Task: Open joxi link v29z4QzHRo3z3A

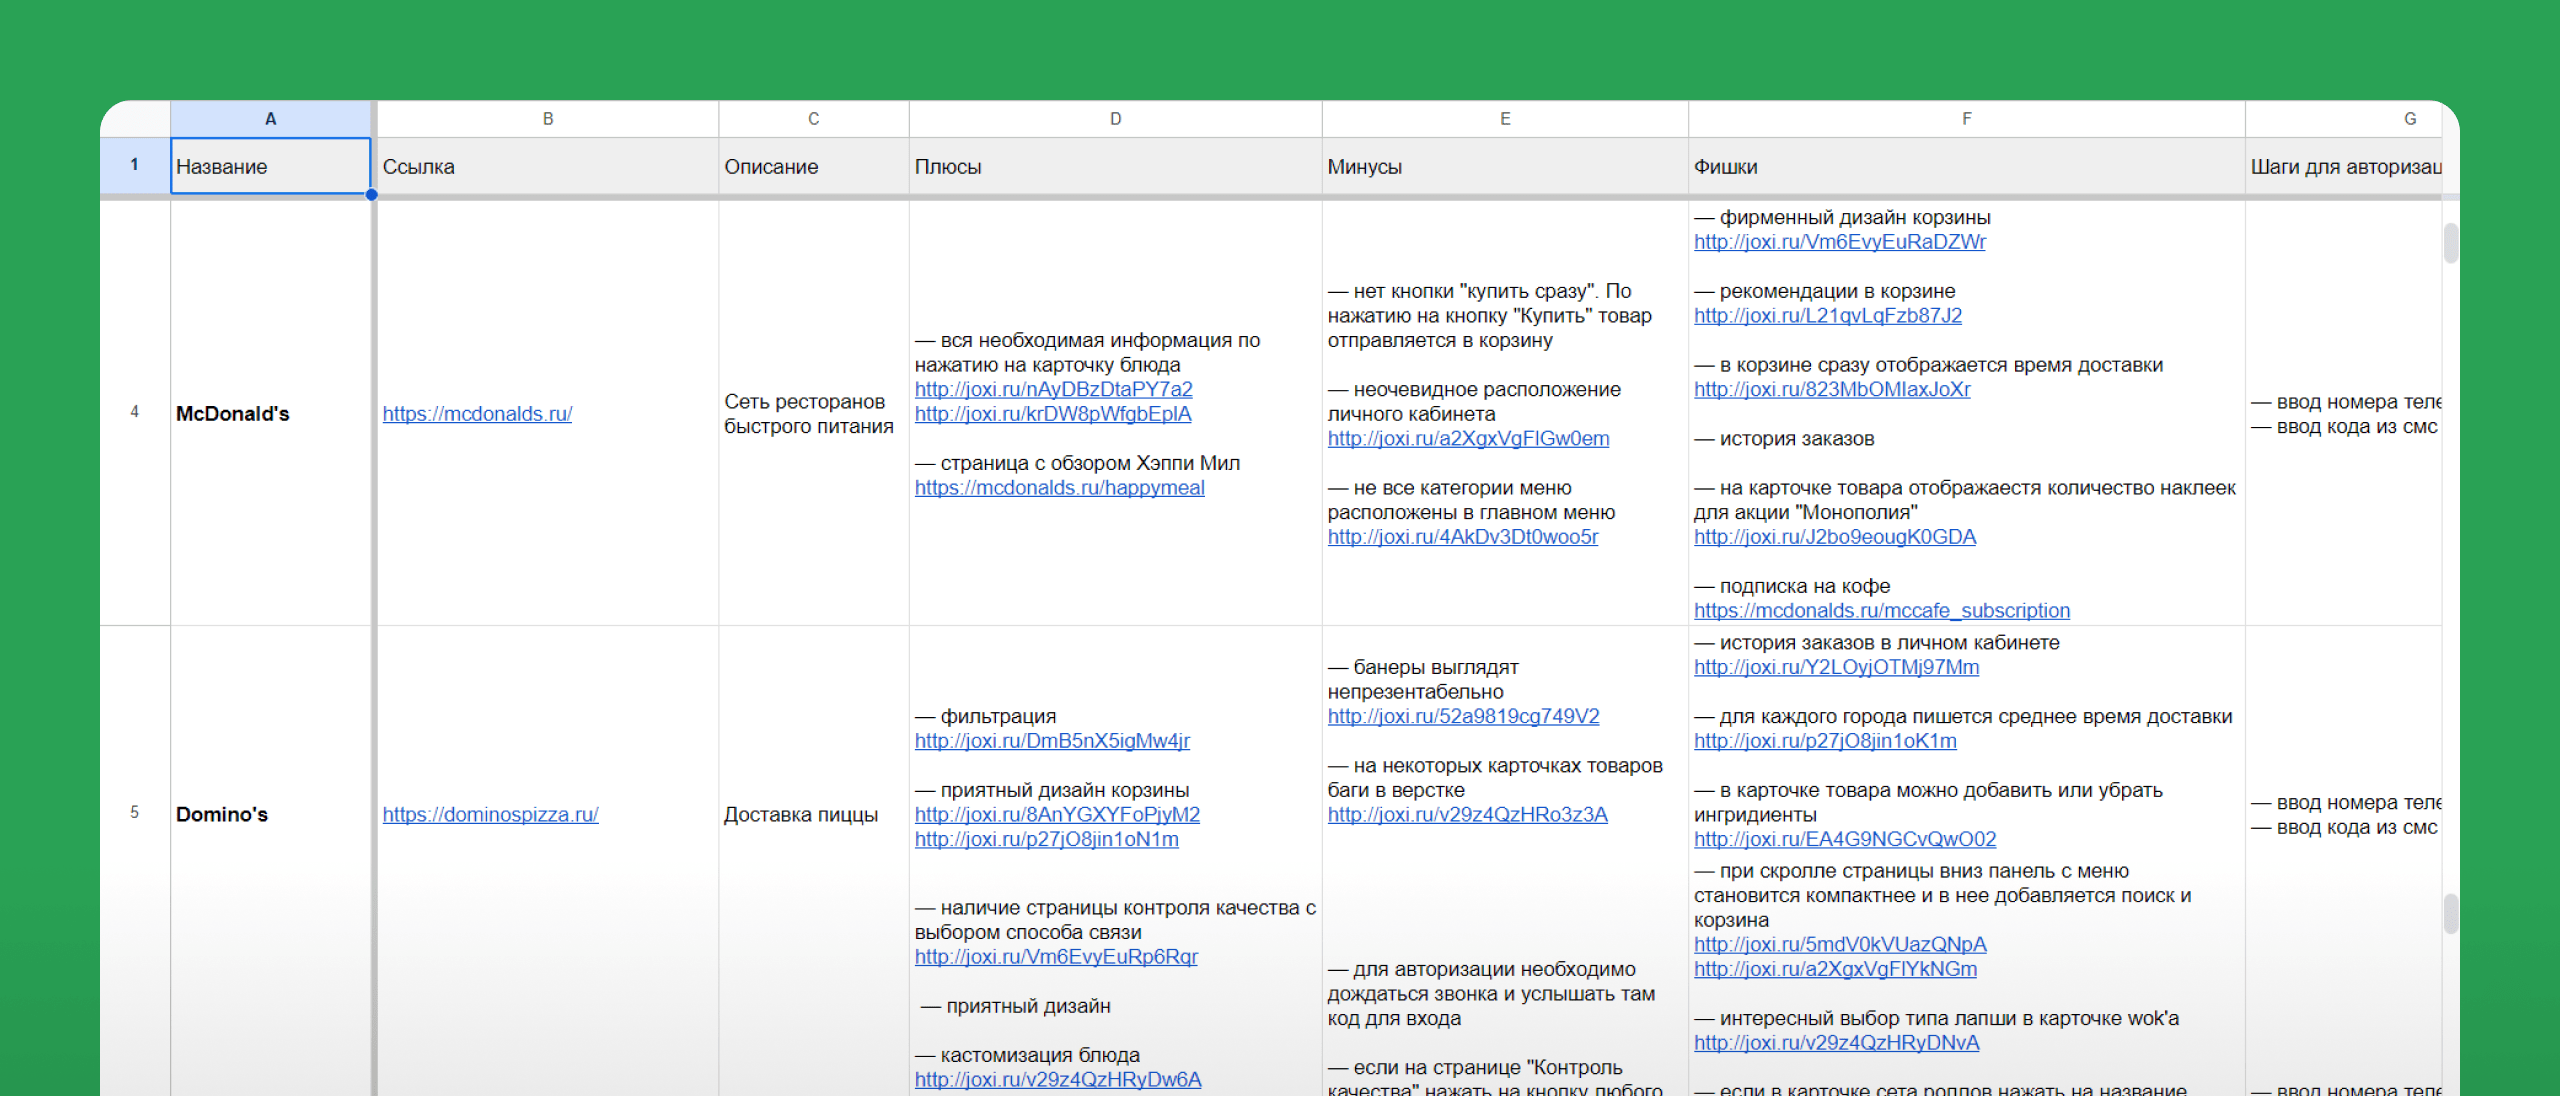Action: click(1467, 815)
